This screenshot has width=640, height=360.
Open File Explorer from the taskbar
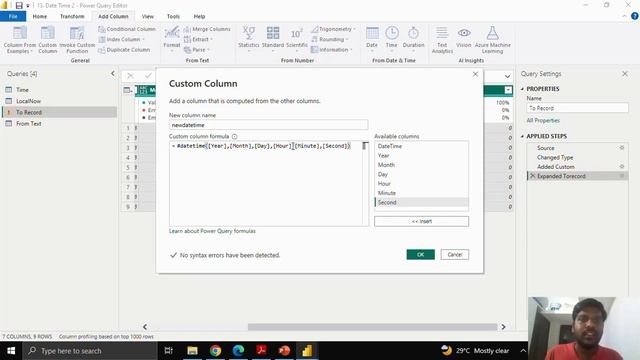192,351
